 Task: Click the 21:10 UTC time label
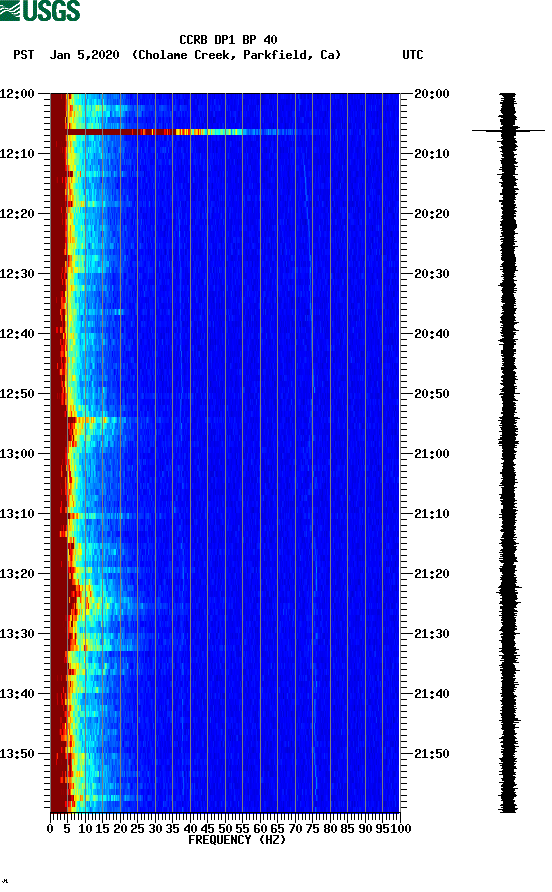click(432, 514)
